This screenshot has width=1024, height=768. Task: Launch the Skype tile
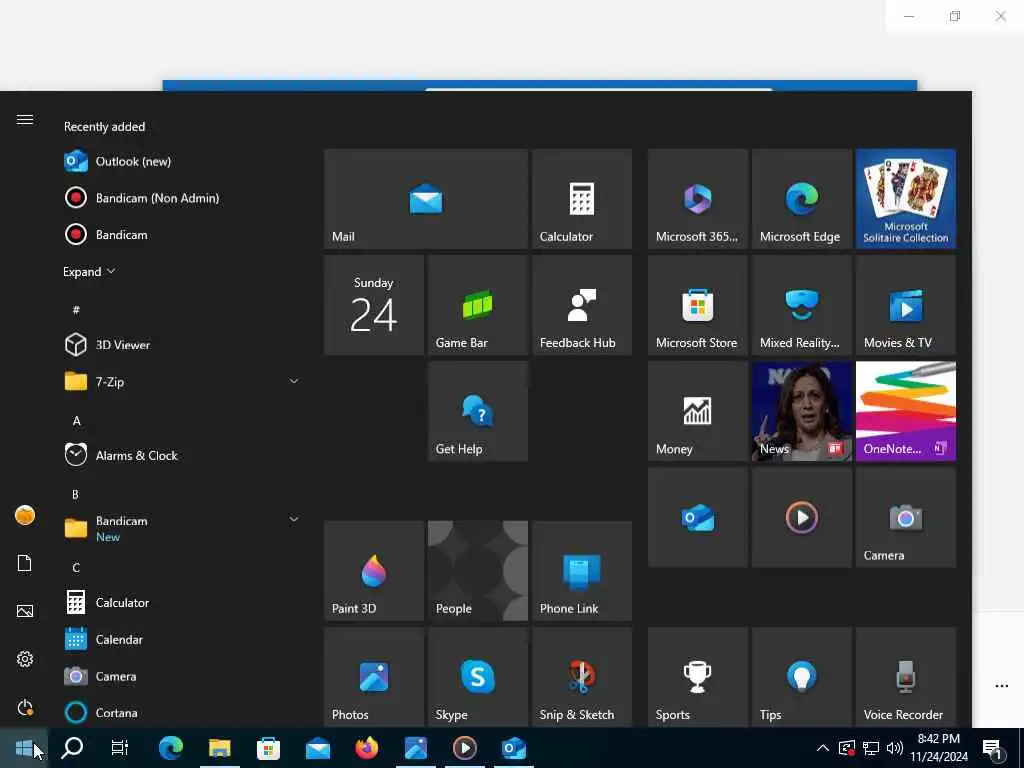[x=478, y=677]
